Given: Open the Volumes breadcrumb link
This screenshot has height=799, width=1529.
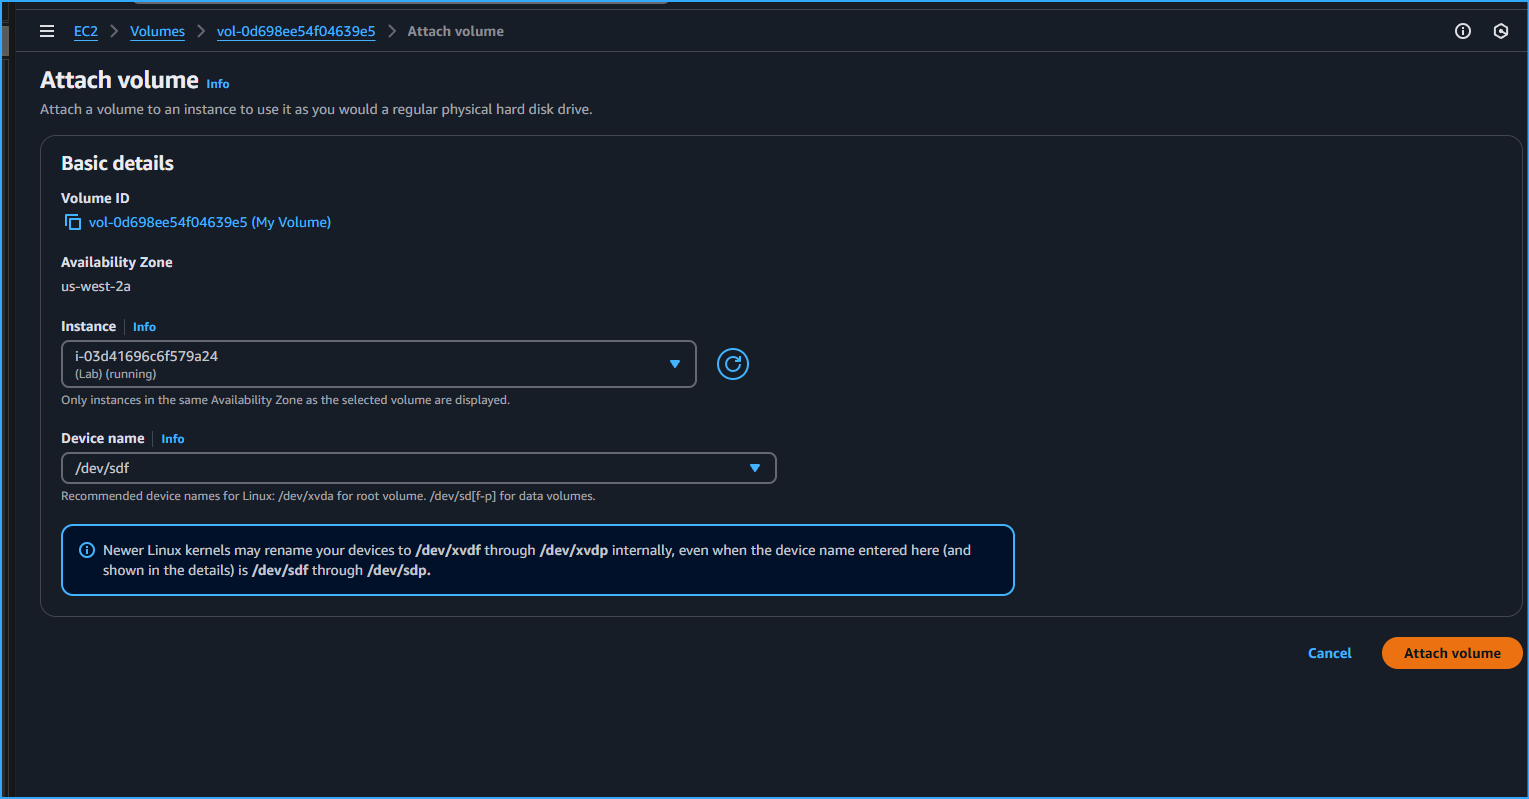Looking at the screenshot, I should click(157, 31).
